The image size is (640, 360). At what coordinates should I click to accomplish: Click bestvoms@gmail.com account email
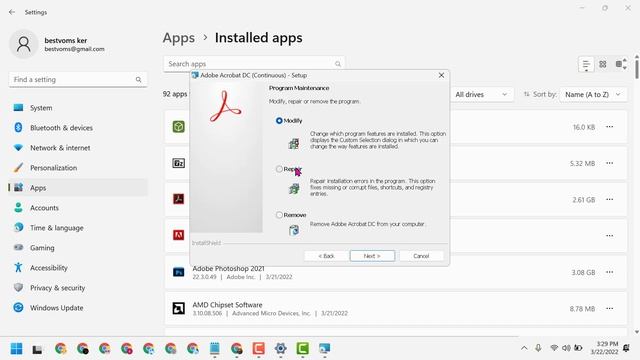click(x=74, y=49)
